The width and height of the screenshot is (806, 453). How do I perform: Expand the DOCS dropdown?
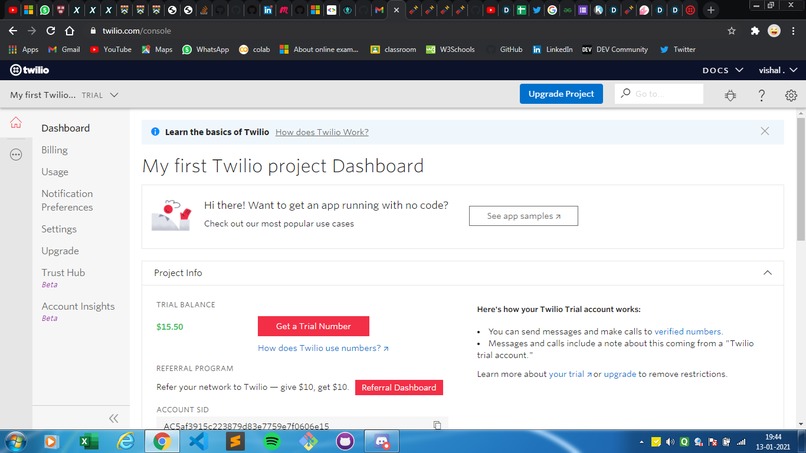point(723,70)
